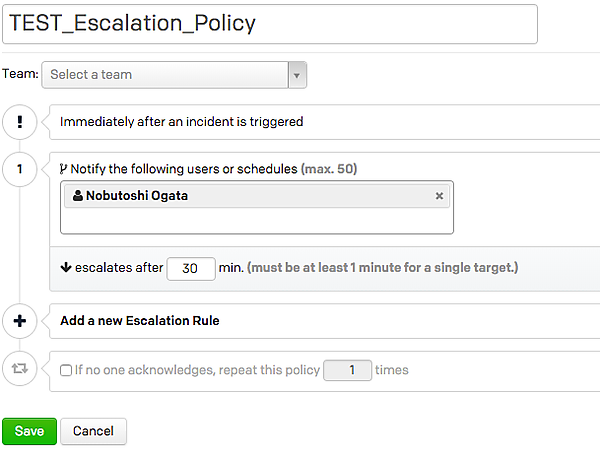Save the escalation policy
600x462 pixels.
tap(29, 431)
